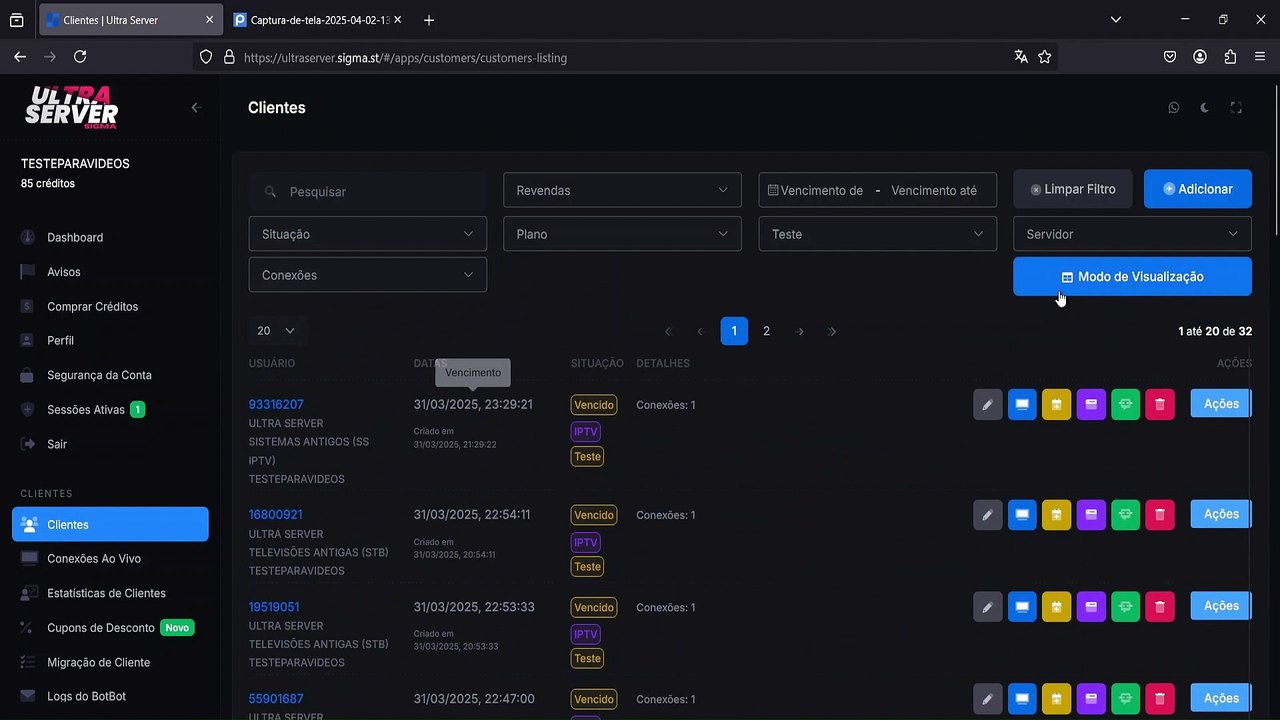
Task: Focus the Pesquisar search field
Action: click(x=367, y=191)
